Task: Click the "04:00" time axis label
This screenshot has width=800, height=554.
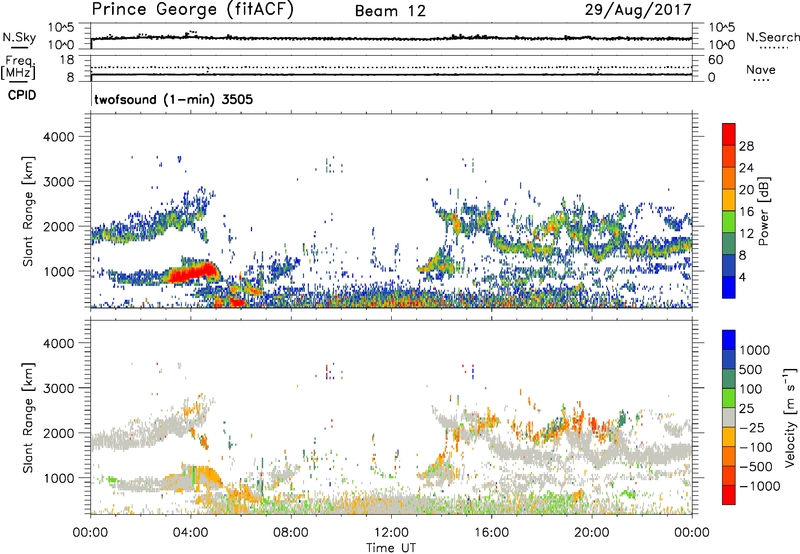Action: point(191,532)
